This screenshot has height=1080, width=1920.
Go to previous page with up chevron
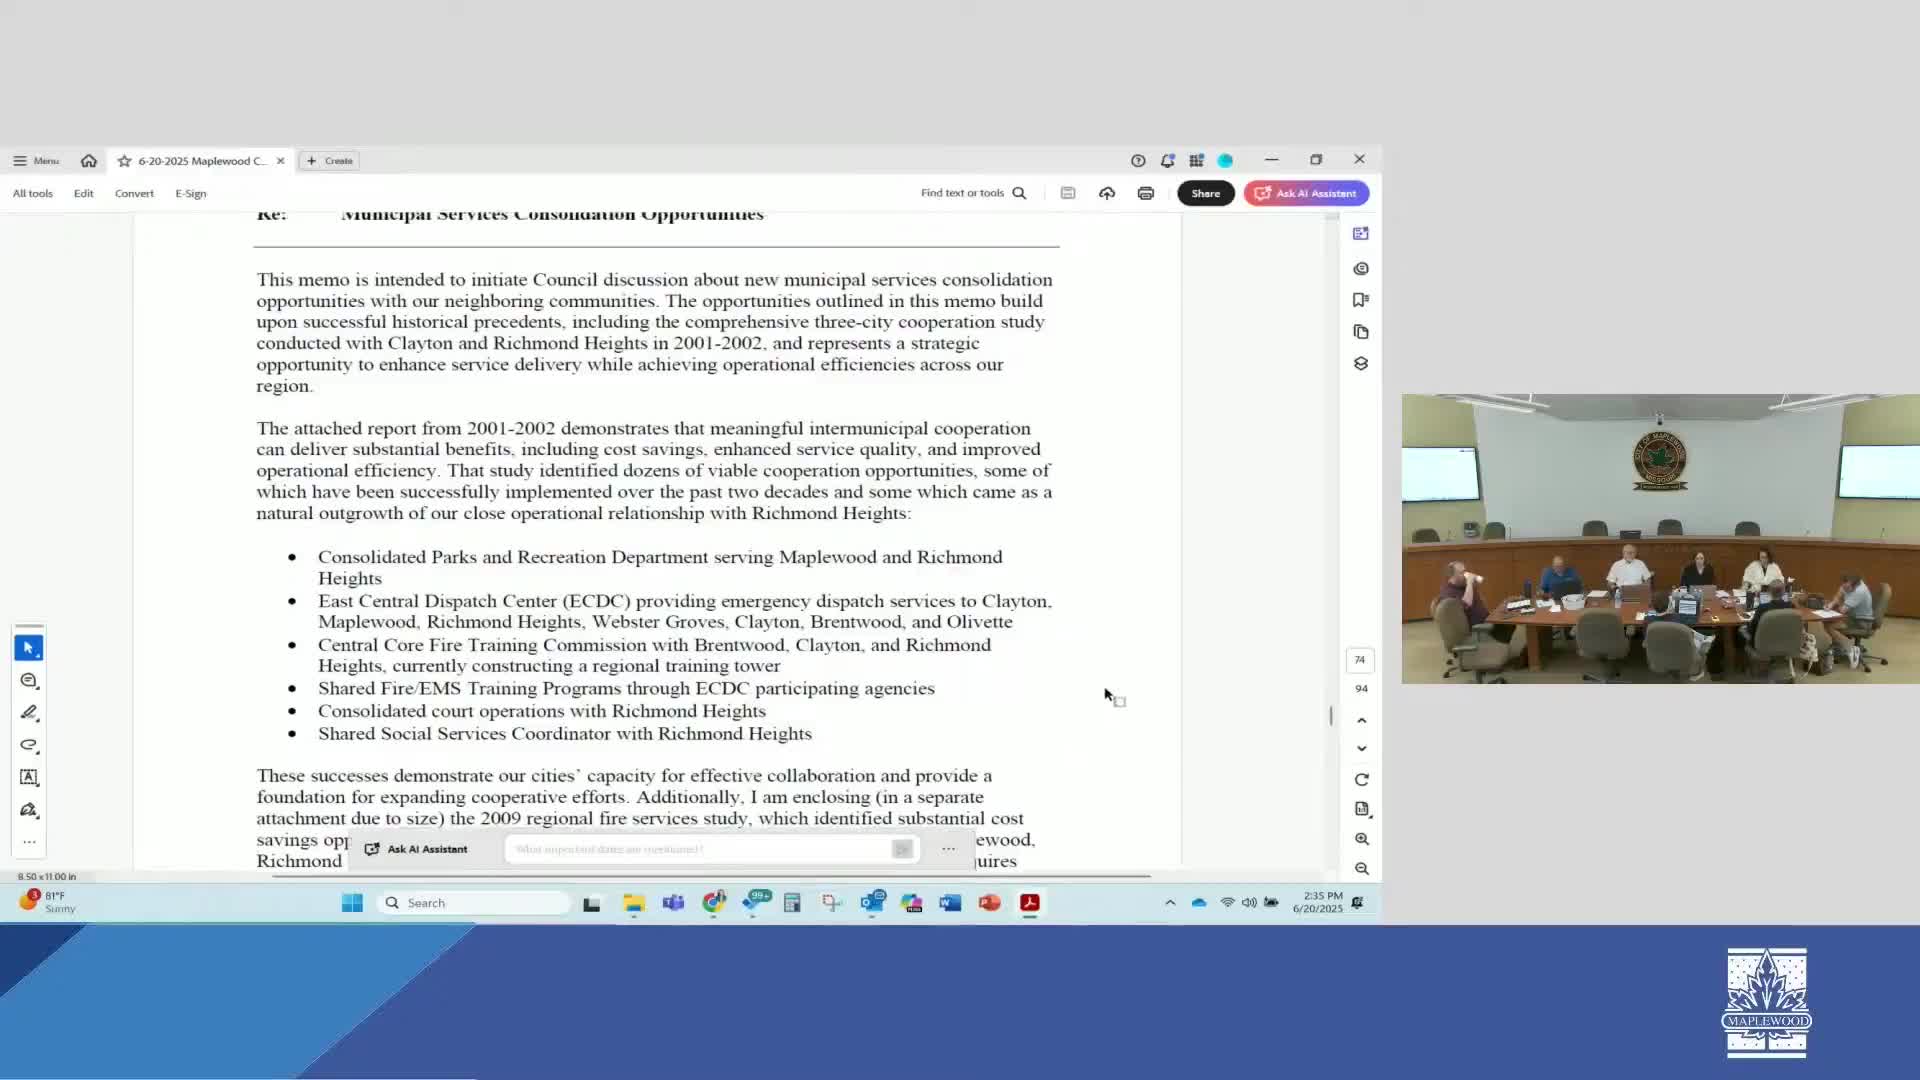(1361, 720)
